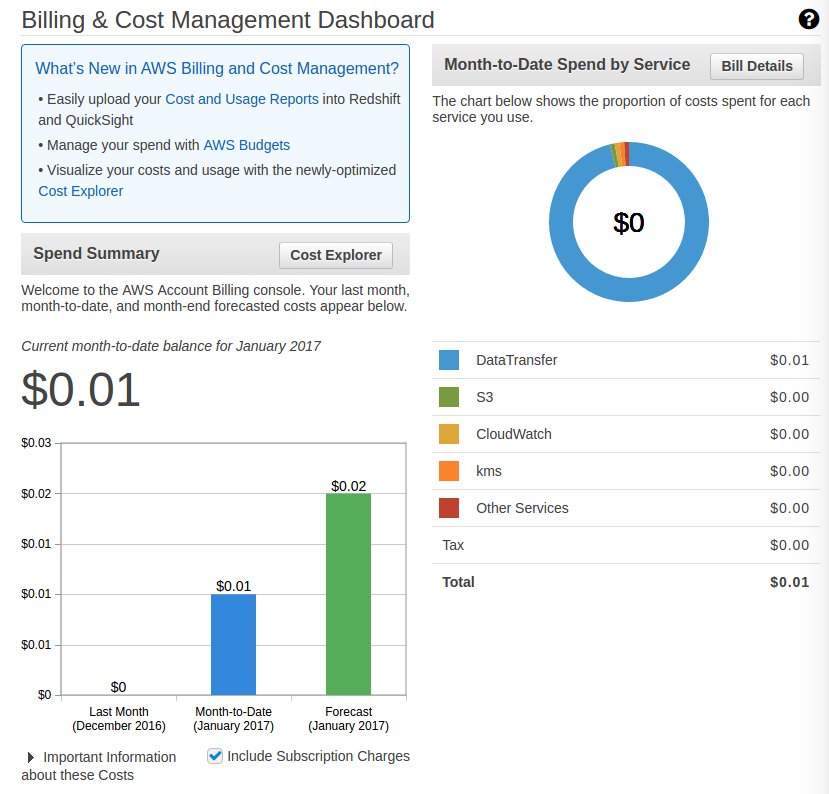Click Forecast (January 2017) axis label
The width and height of the screenshot is (829, 794).
point(348,719)
